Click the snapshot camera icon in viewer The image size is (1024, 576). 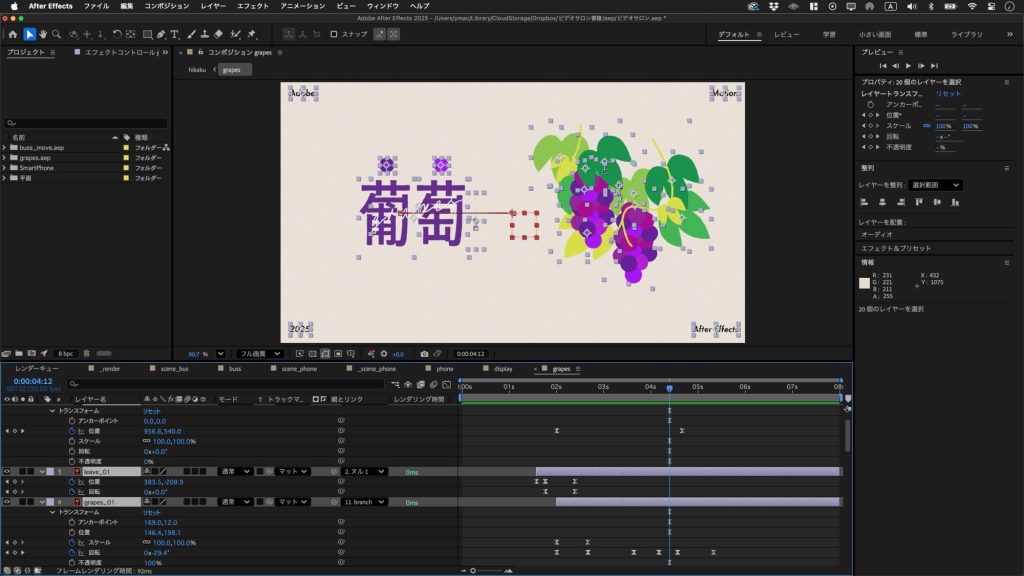425,354
